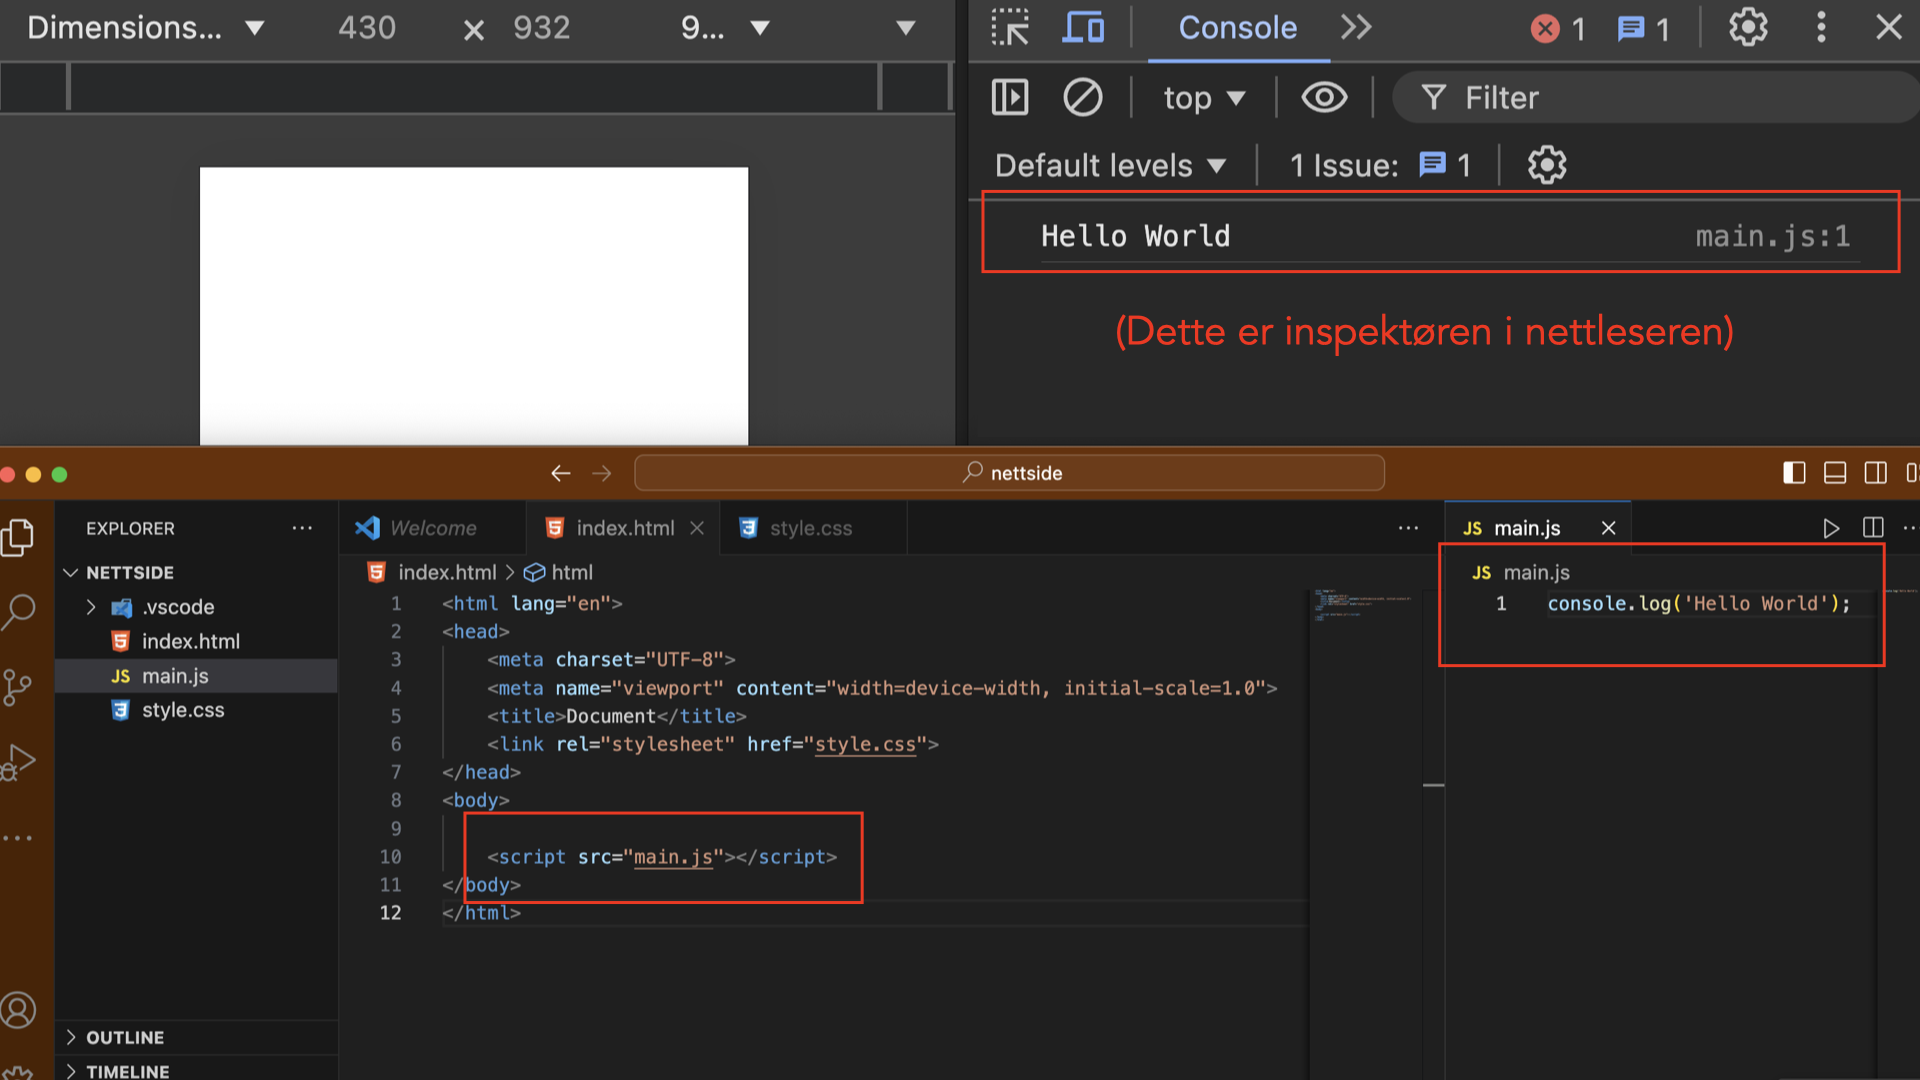Switch to the Welcome tab

(432, 528)
